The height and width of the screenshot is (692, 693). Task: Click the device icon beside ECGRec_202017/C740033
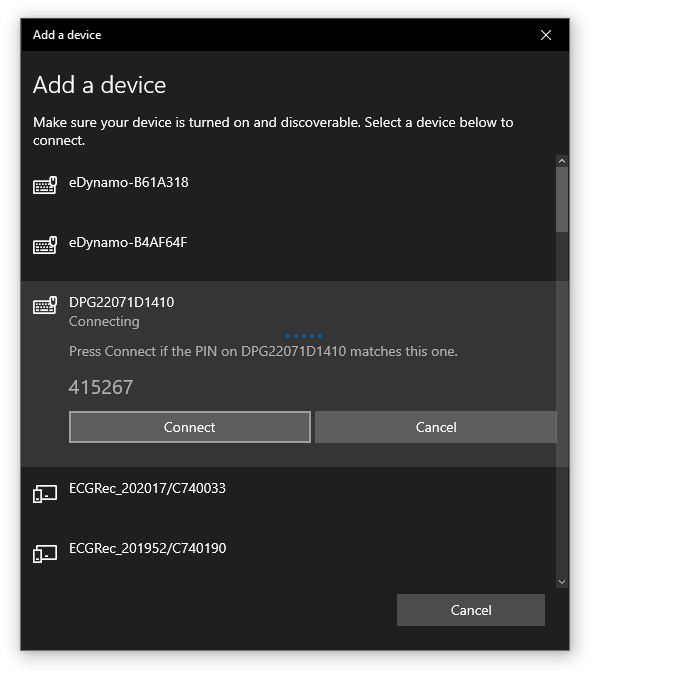coord(45,493)
